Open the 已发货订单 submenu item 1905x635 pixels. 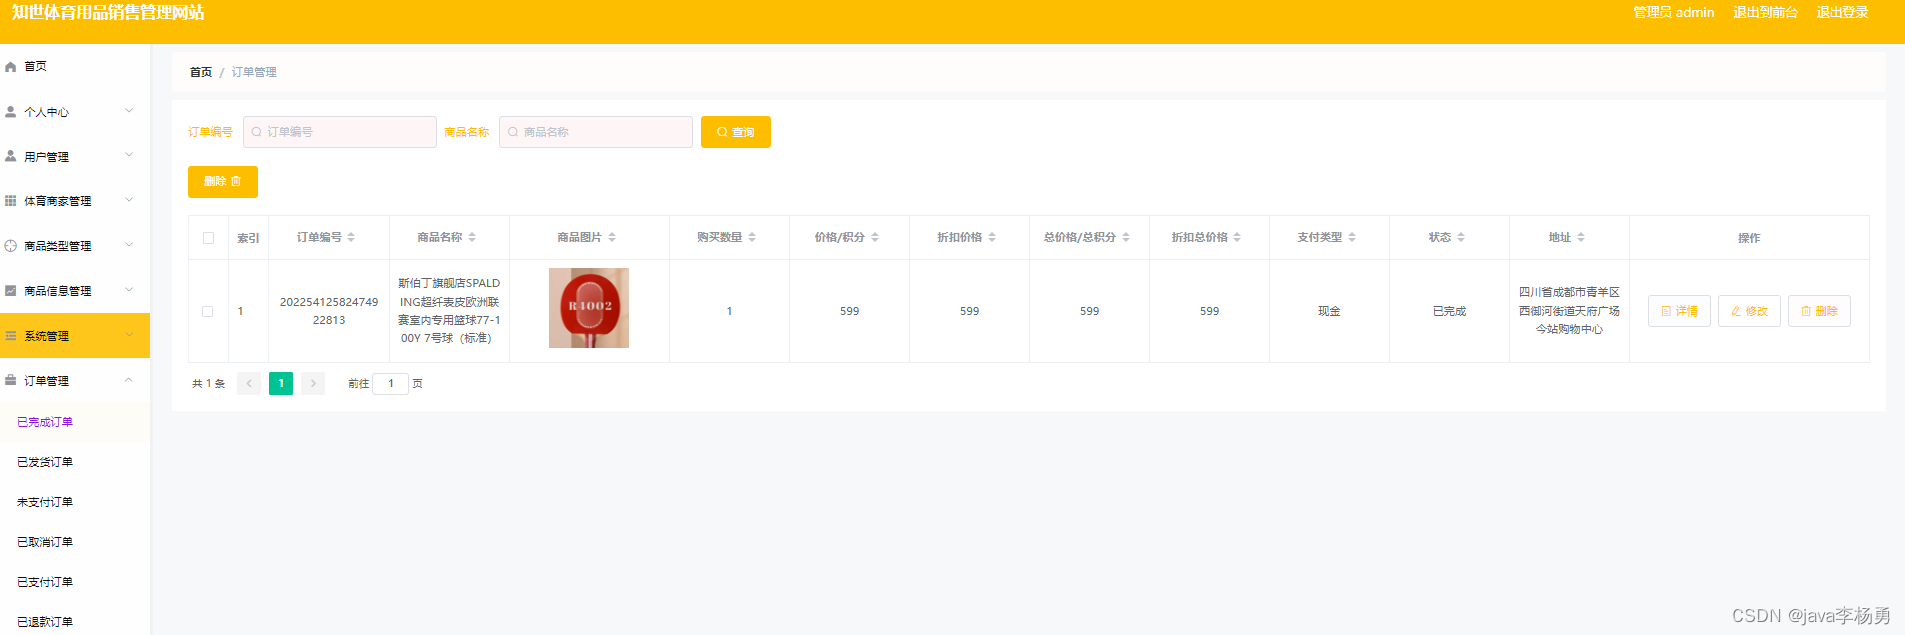[x=75, y=462]
